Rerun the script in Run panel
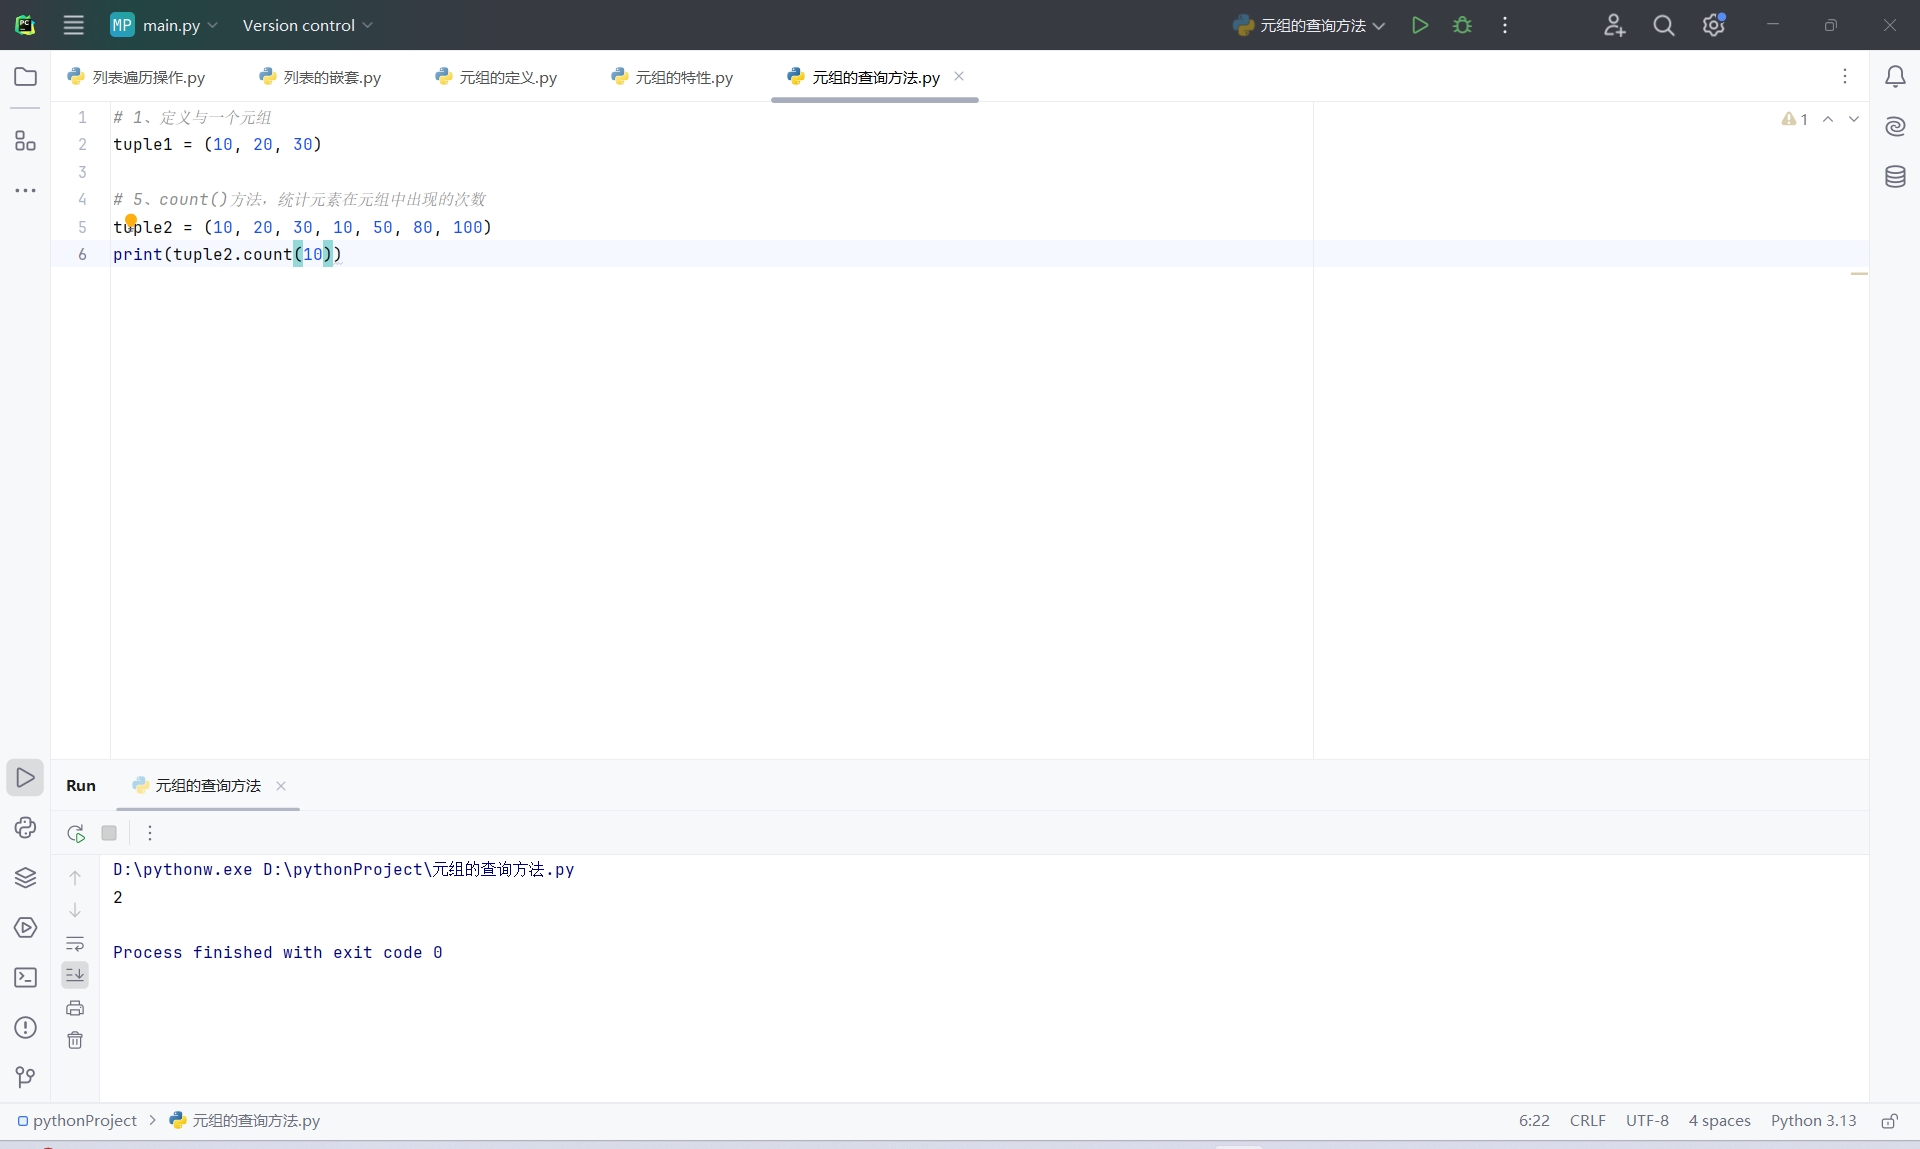 76,833
